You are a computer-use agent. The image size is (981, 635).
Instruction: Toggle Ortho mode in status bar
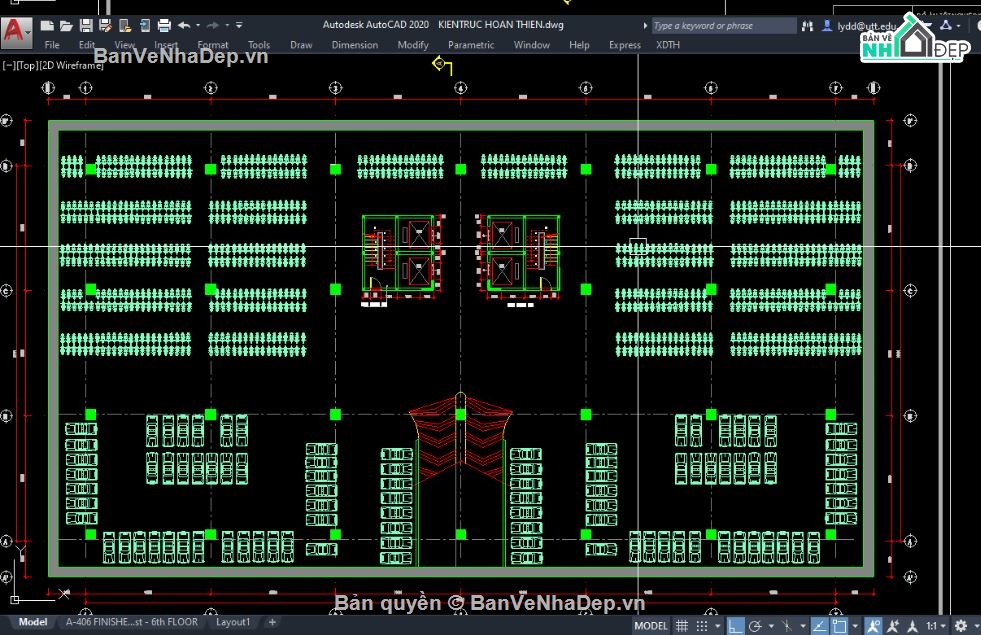pos(735,626)
